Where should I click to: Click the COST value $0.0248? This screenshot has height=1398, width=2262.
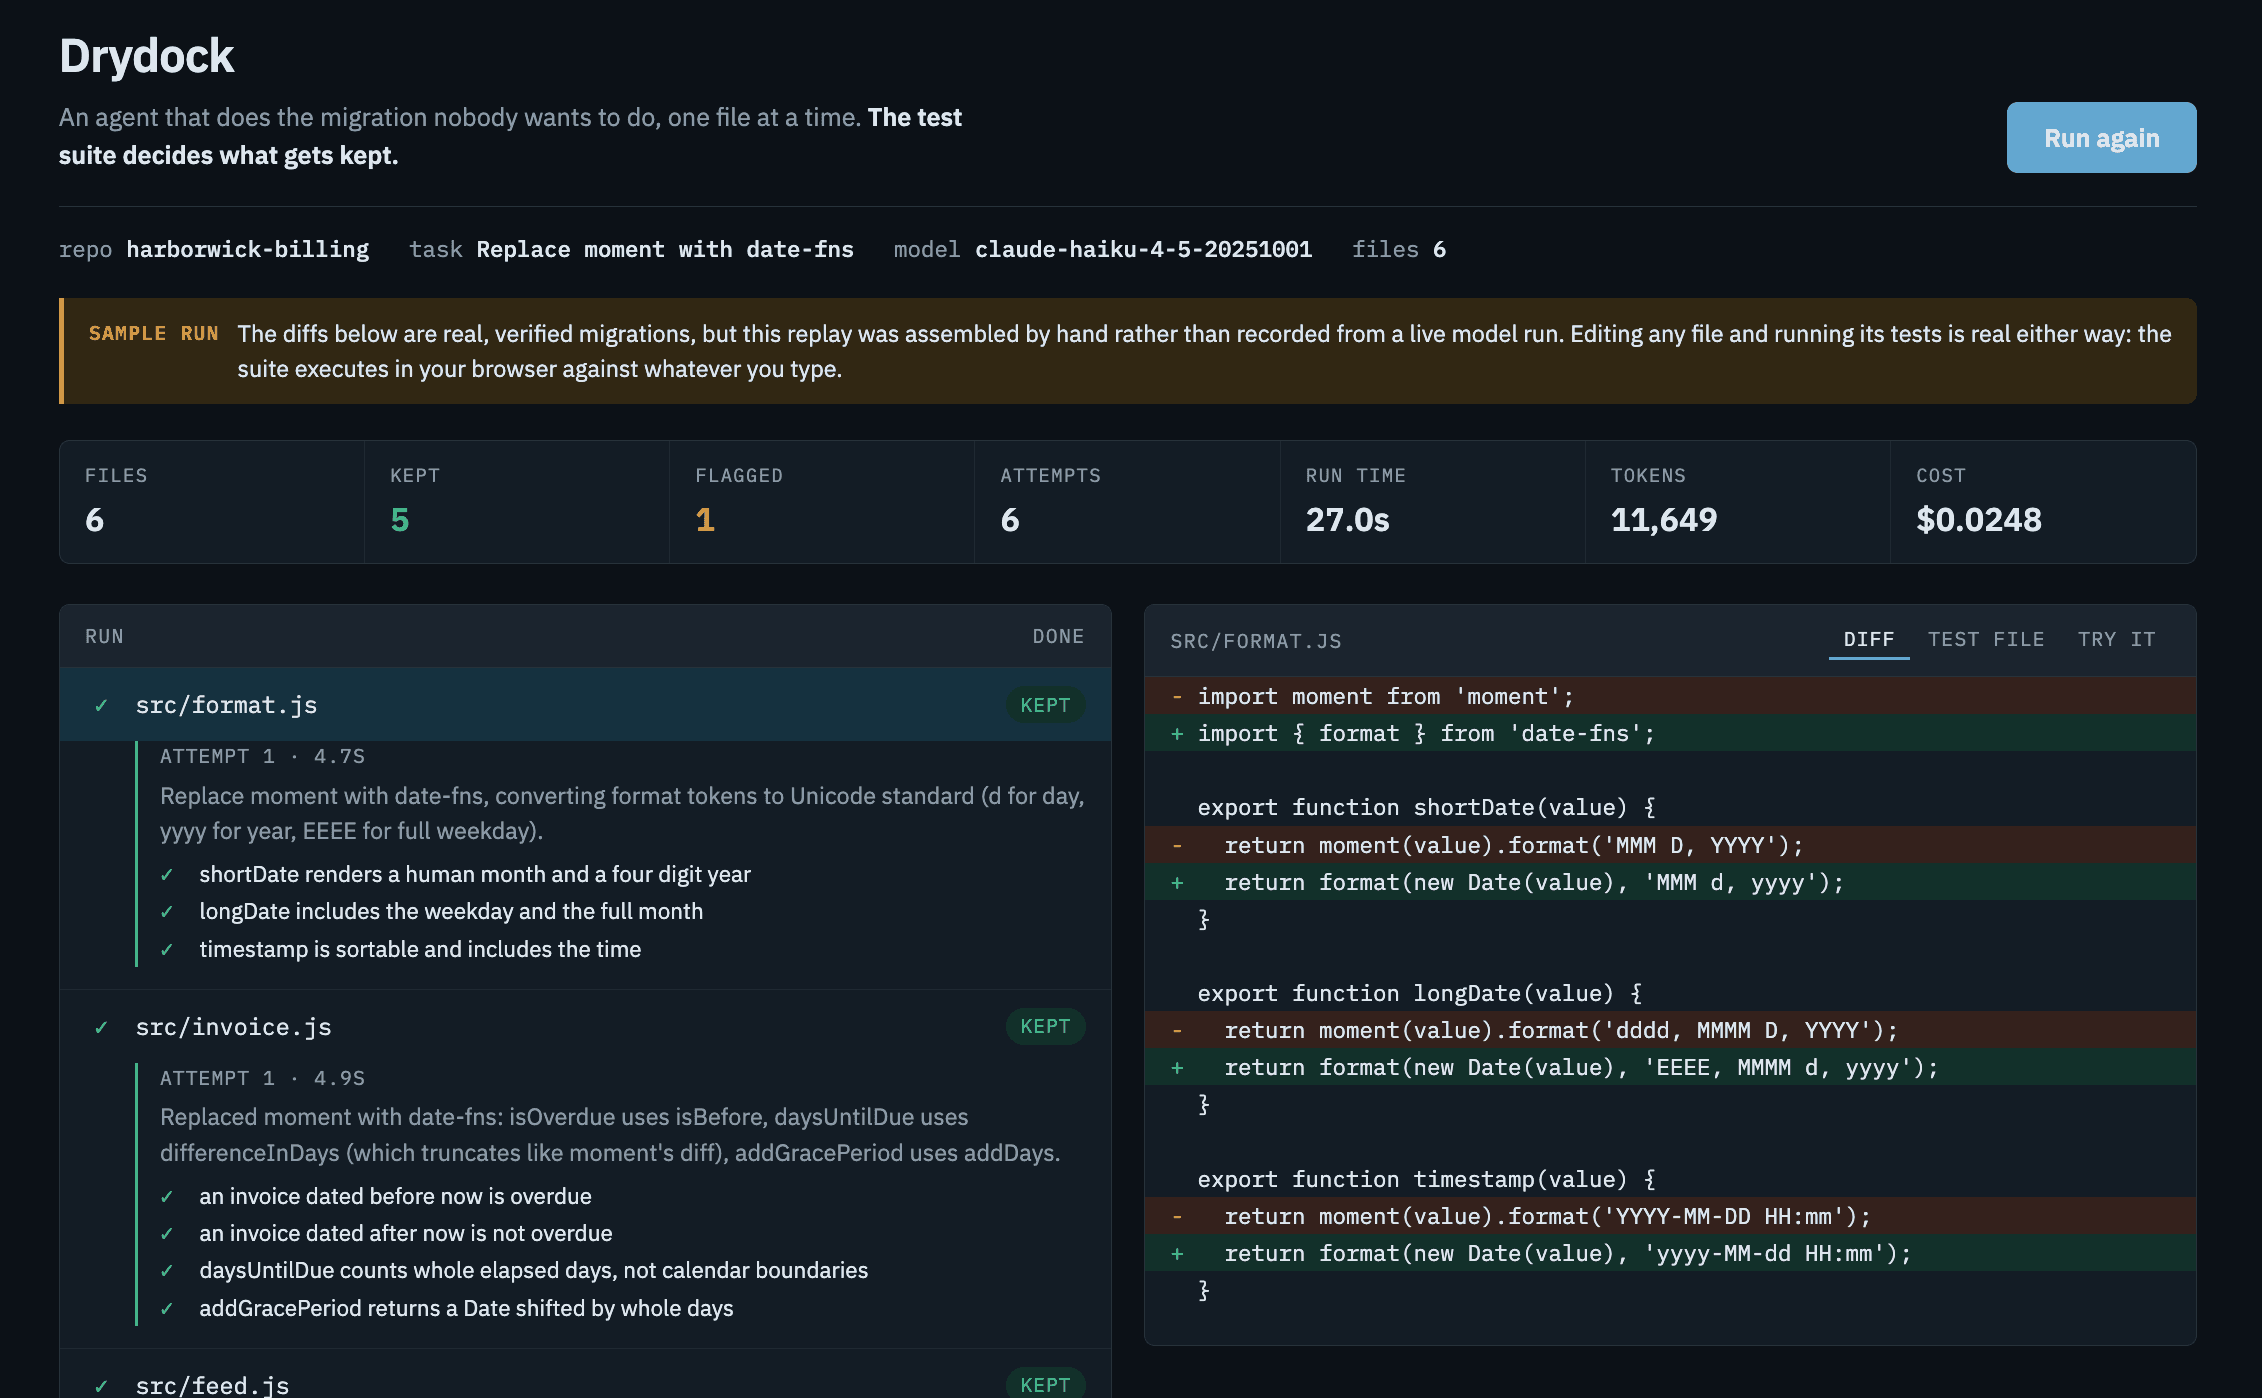1979,520
